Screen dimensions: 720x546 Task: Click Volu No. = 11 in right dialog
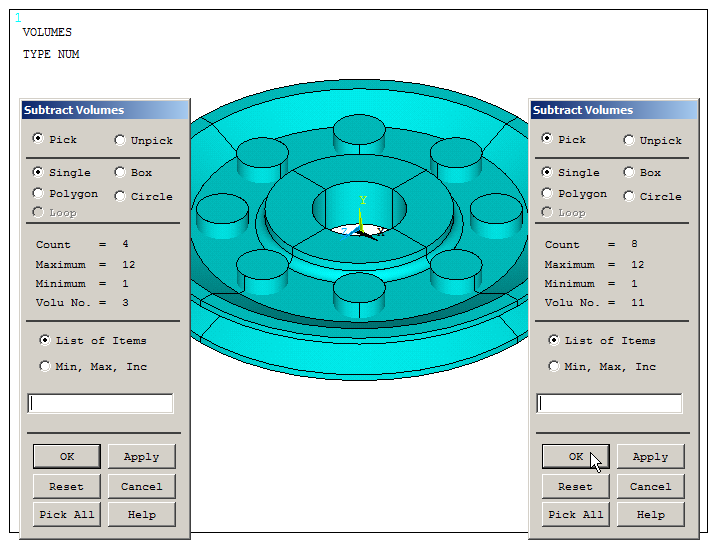pos(595,303)
